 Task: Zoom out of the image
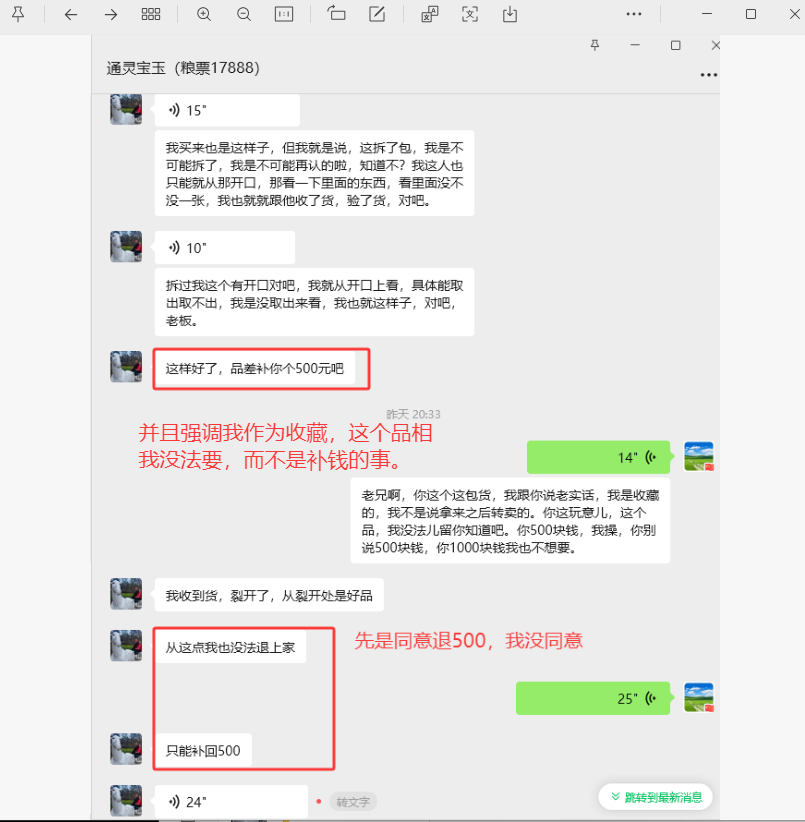coord(244,14)
